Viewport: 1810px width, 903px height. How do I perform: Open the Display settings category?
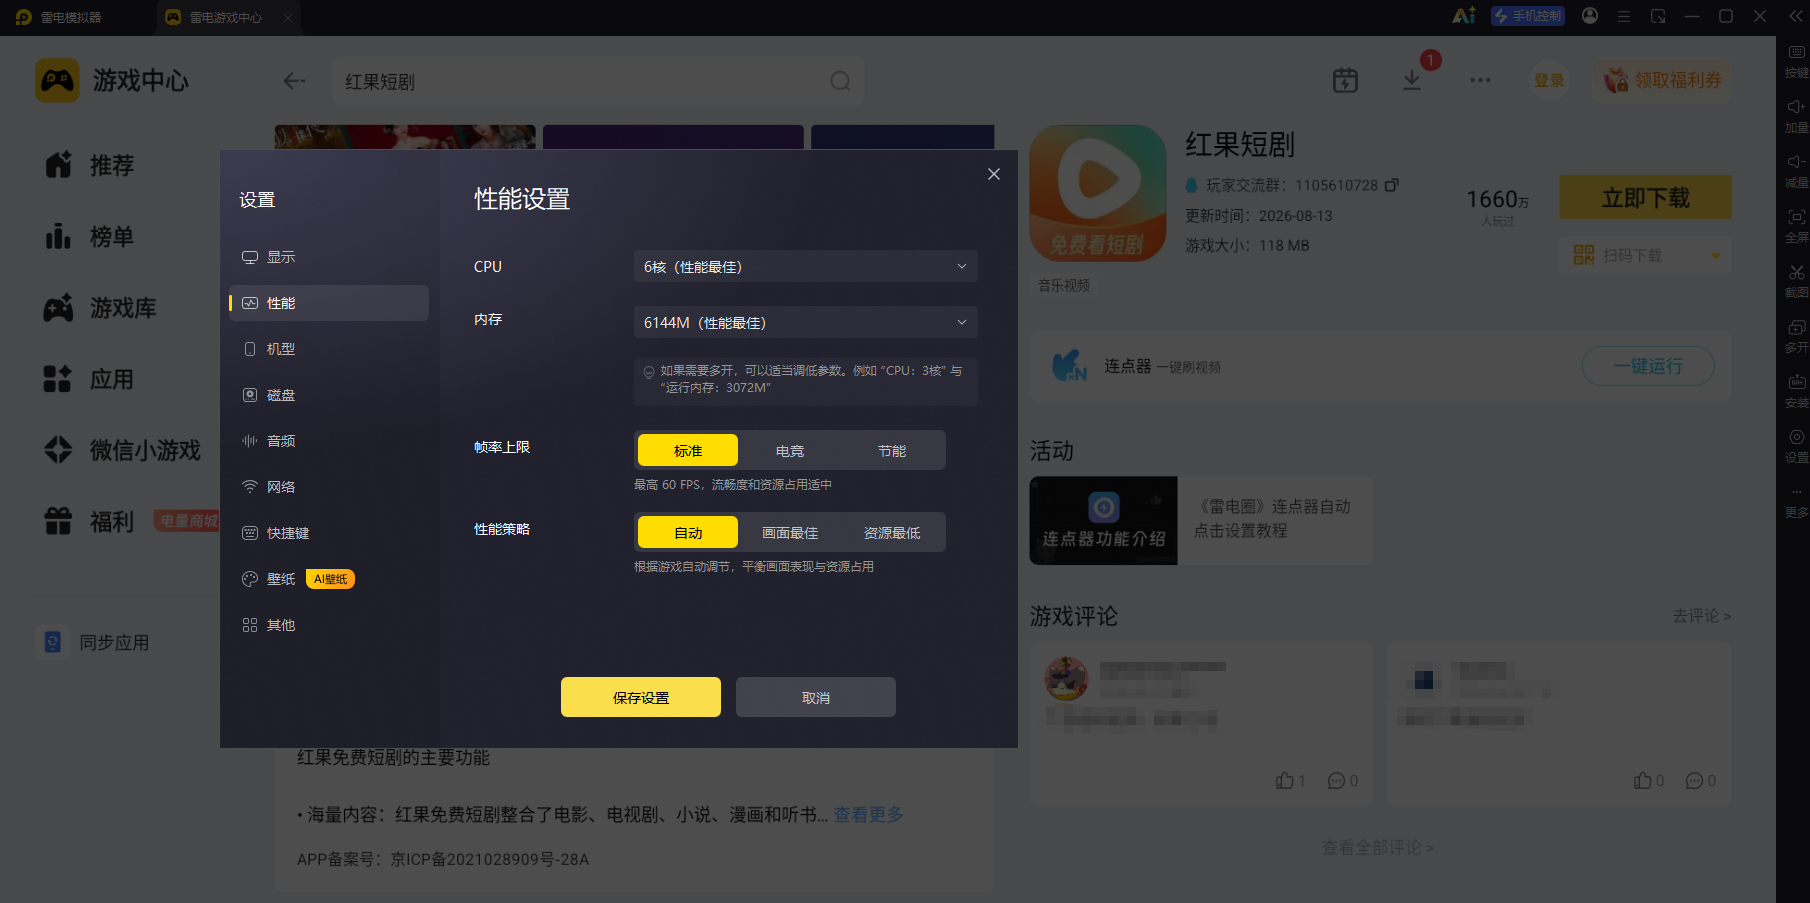[329, 257]
